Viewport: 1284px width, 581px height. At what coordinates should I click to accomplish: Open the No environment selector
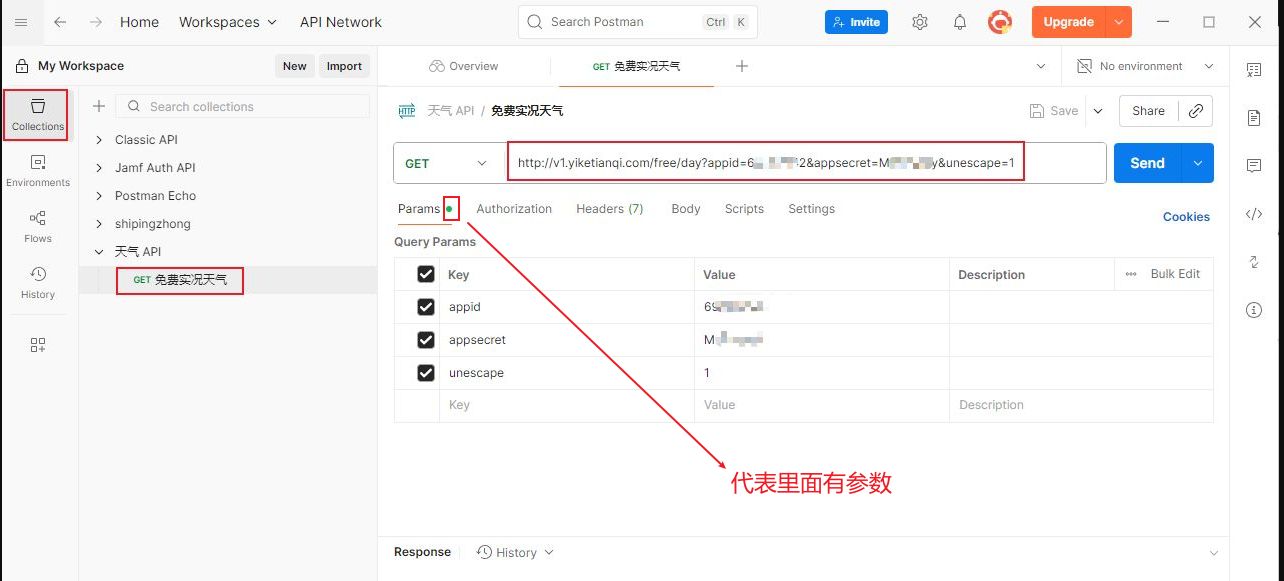point(1145,66)
